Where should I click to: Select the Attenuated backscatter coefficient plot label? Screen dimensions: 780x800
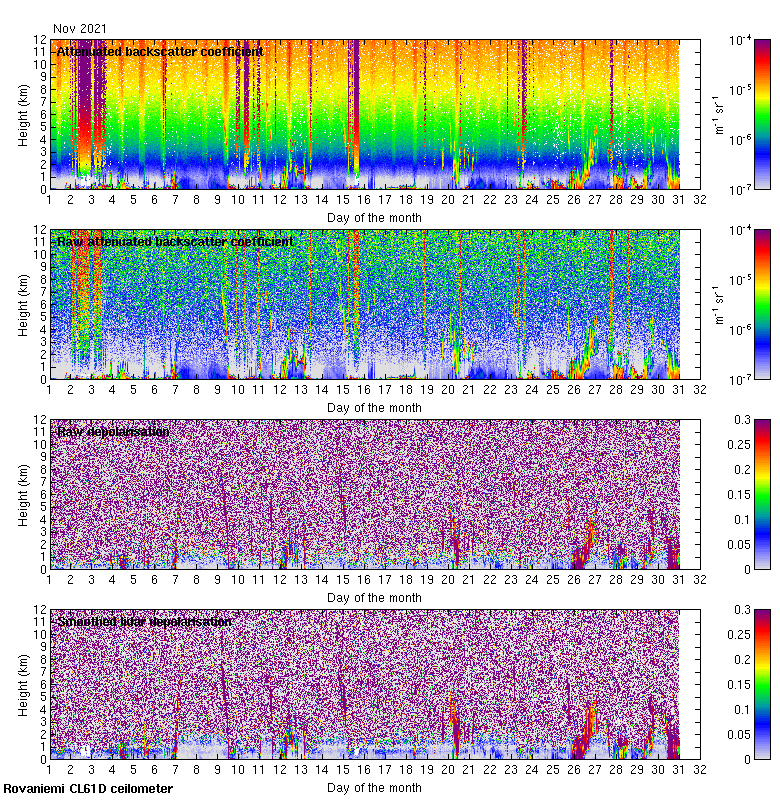[x=160, y=51]
